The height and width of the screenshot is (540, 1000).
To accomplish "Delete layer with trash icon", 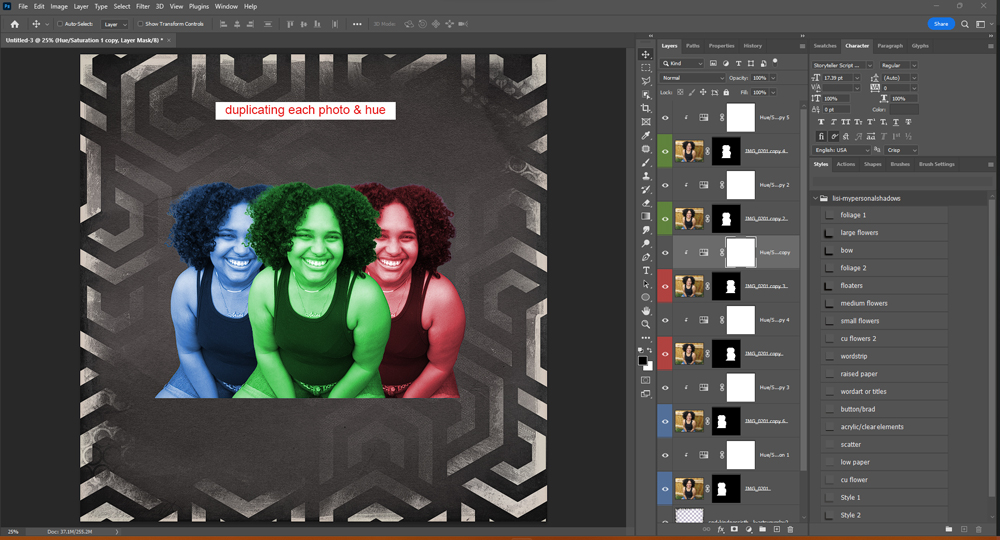I will coord(790,529).
